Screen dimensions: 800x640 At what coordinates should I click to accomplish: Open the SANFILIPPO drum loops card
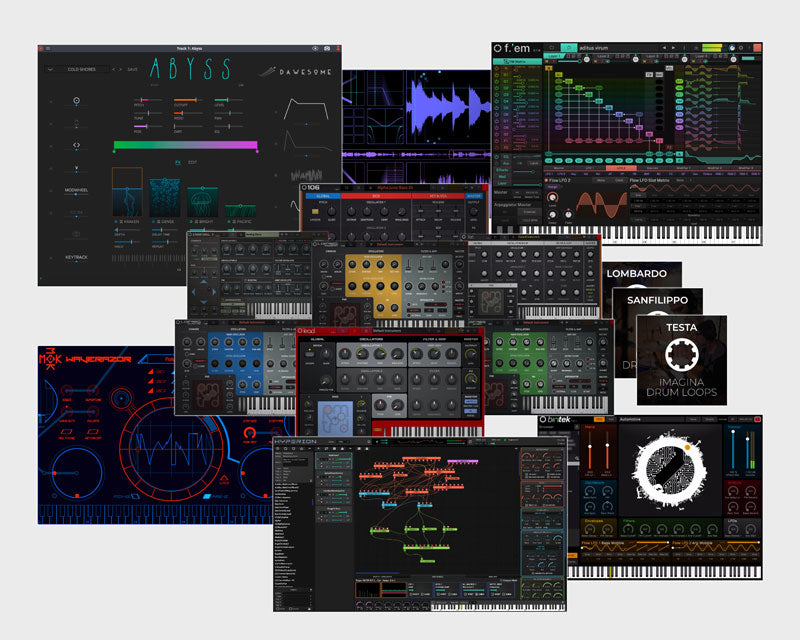tap(658, 301)
